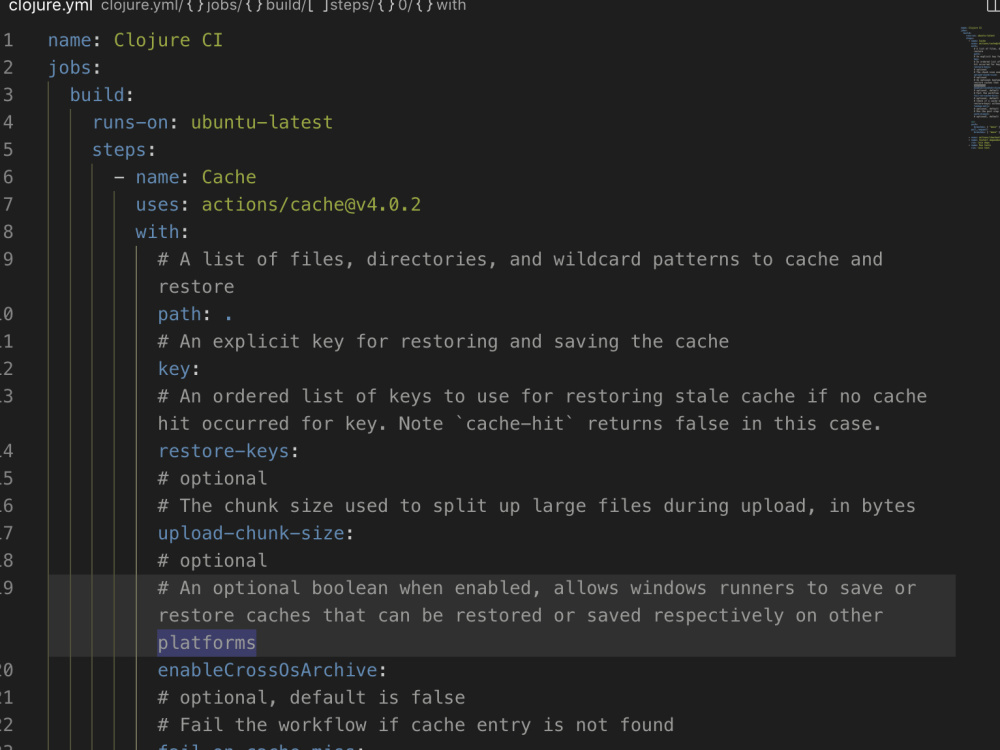
Task: Click line number 1 in the gutter
Action: point(8,40)
